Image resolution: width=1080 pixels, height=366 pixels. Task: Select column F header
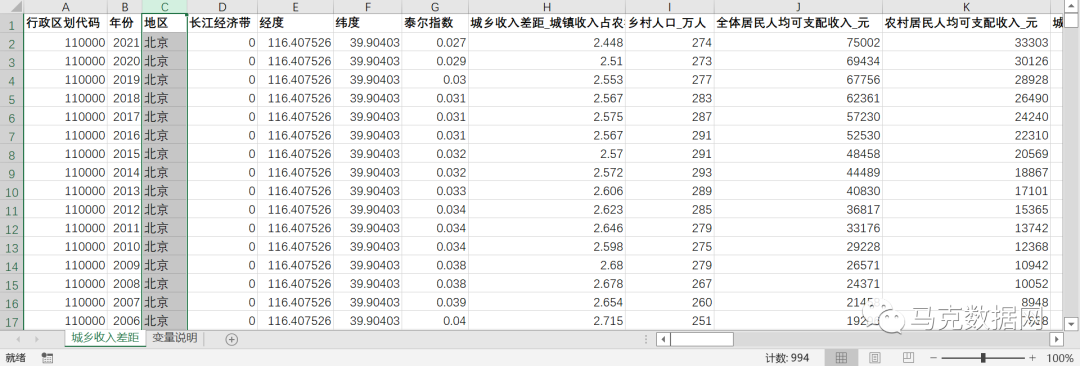(x=368, y=6)
